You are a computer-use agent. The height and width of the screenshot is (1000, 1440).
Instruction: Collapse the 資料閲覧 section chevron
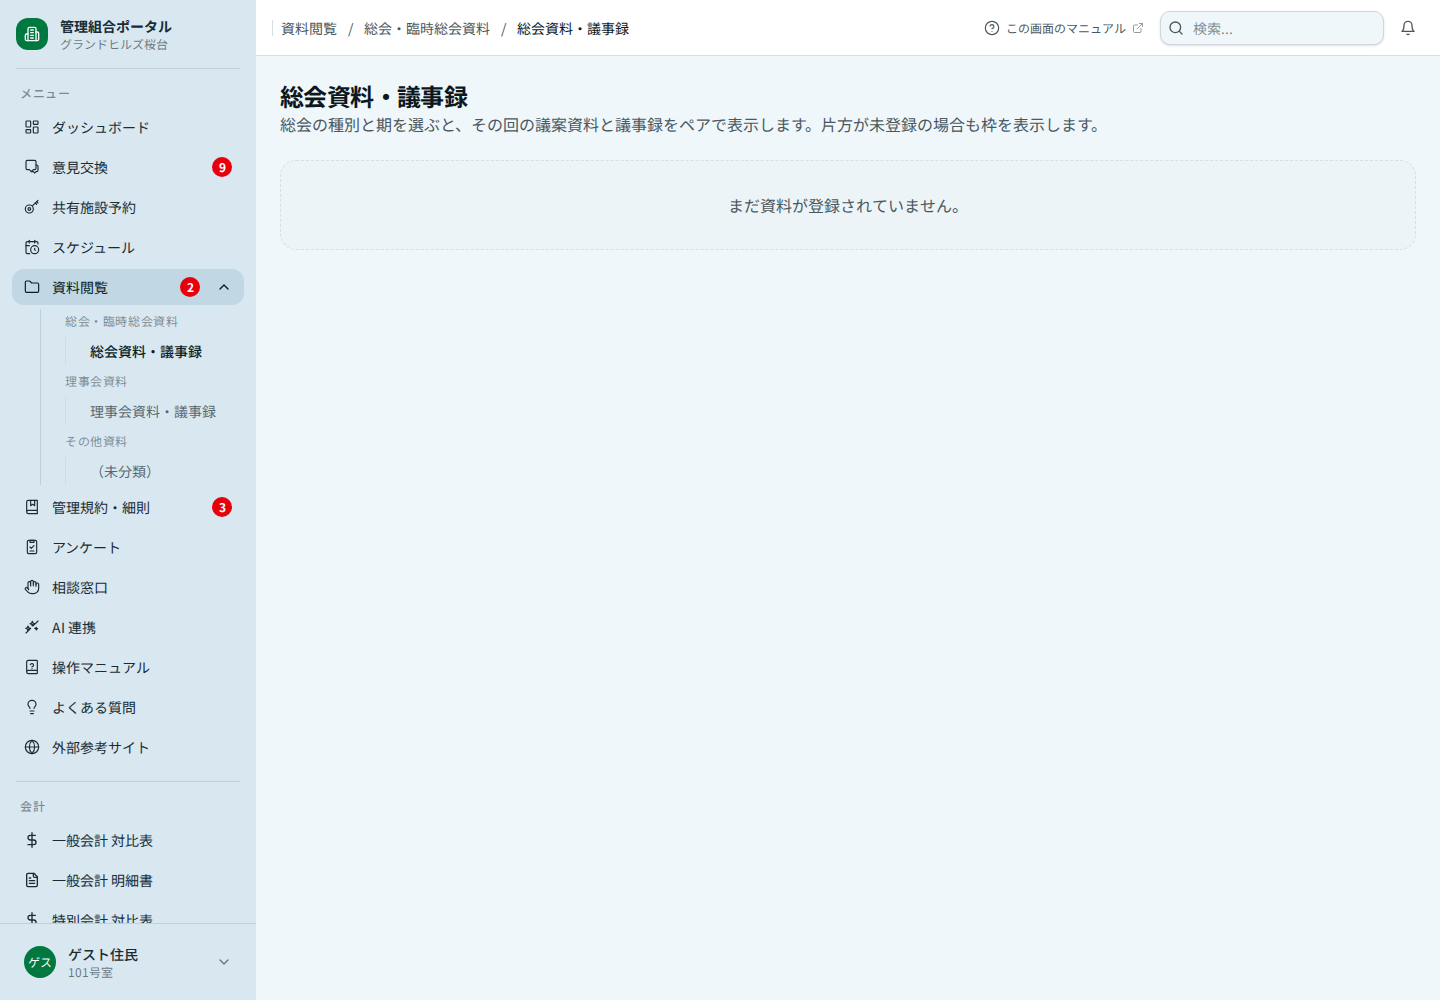tap(224, 287)
